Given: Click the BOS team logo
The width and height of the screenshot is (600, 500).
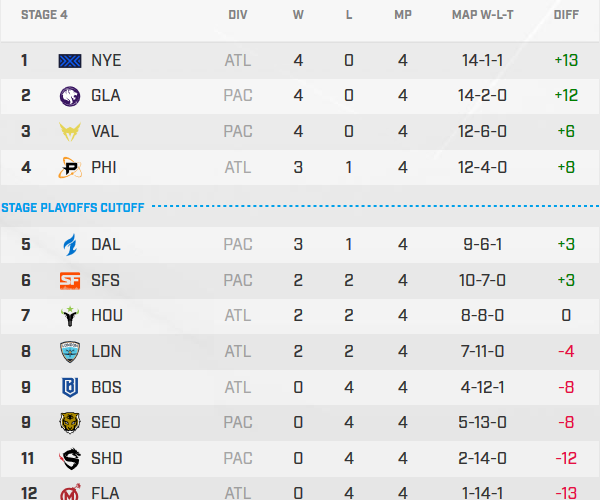Looking at the screenshot, I should coord(71,387).
